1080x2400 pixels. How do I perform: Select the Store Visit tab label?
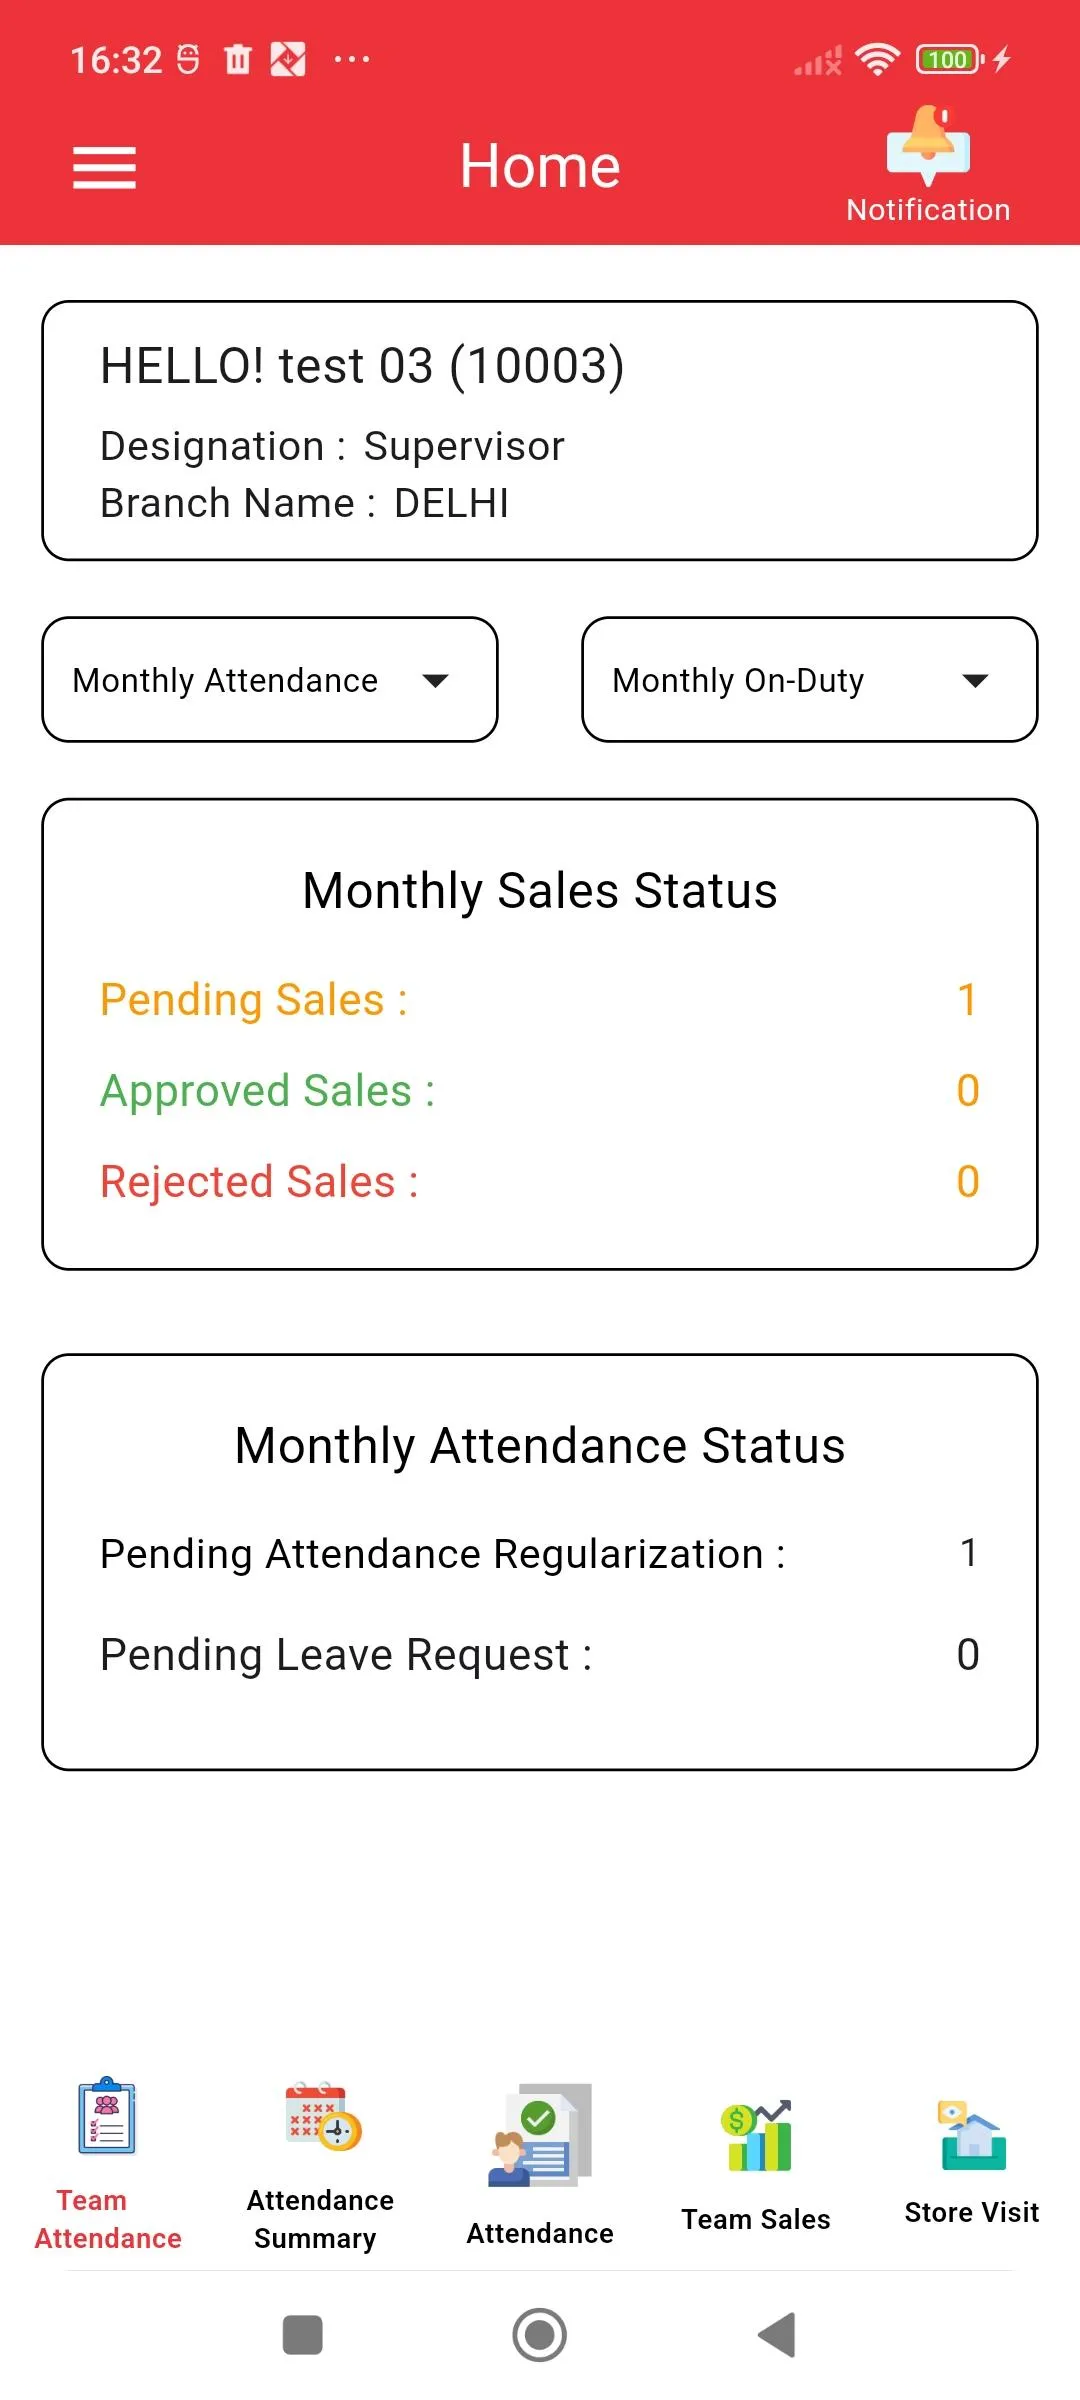click(x=972, y=2212)
